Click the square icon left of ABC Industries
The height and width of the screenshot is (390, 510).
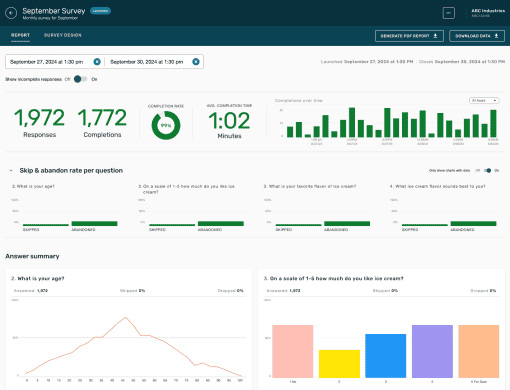(448, 13)
